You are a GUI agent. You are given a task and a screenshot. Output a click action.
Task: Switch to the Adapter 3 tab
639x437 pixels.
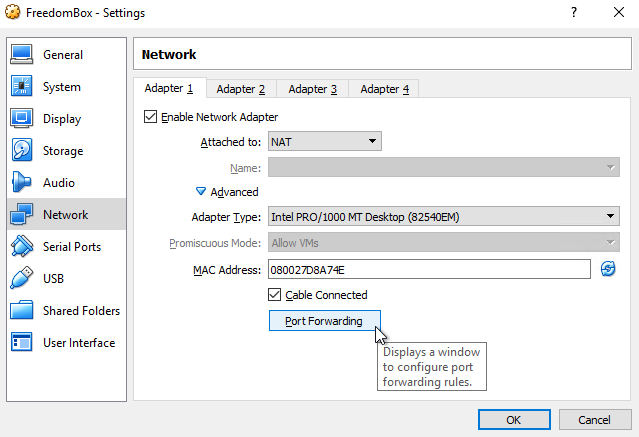(313, 89)
